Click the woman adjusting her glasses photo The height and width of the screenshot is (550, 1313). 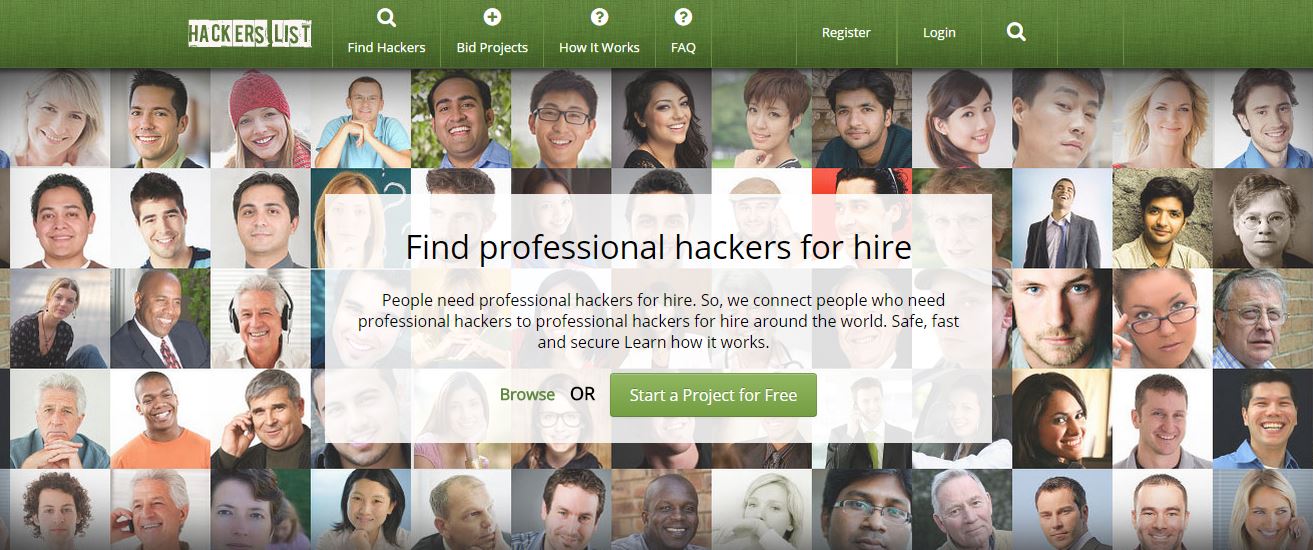coord(1162,318)
